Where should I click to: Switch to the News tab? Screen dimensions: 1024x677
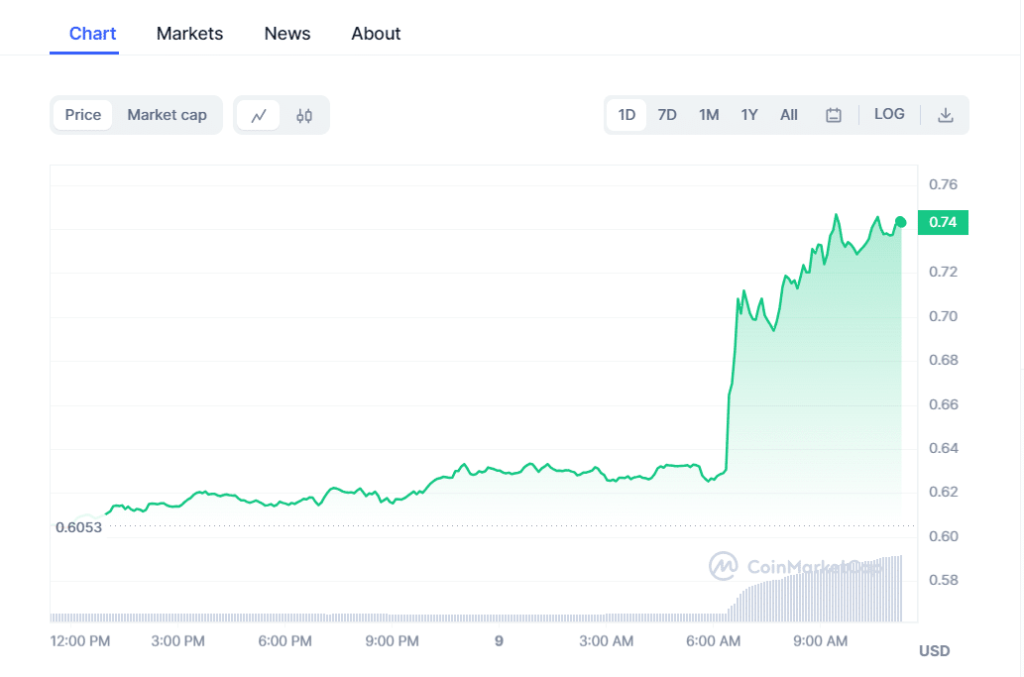(287, 34)
